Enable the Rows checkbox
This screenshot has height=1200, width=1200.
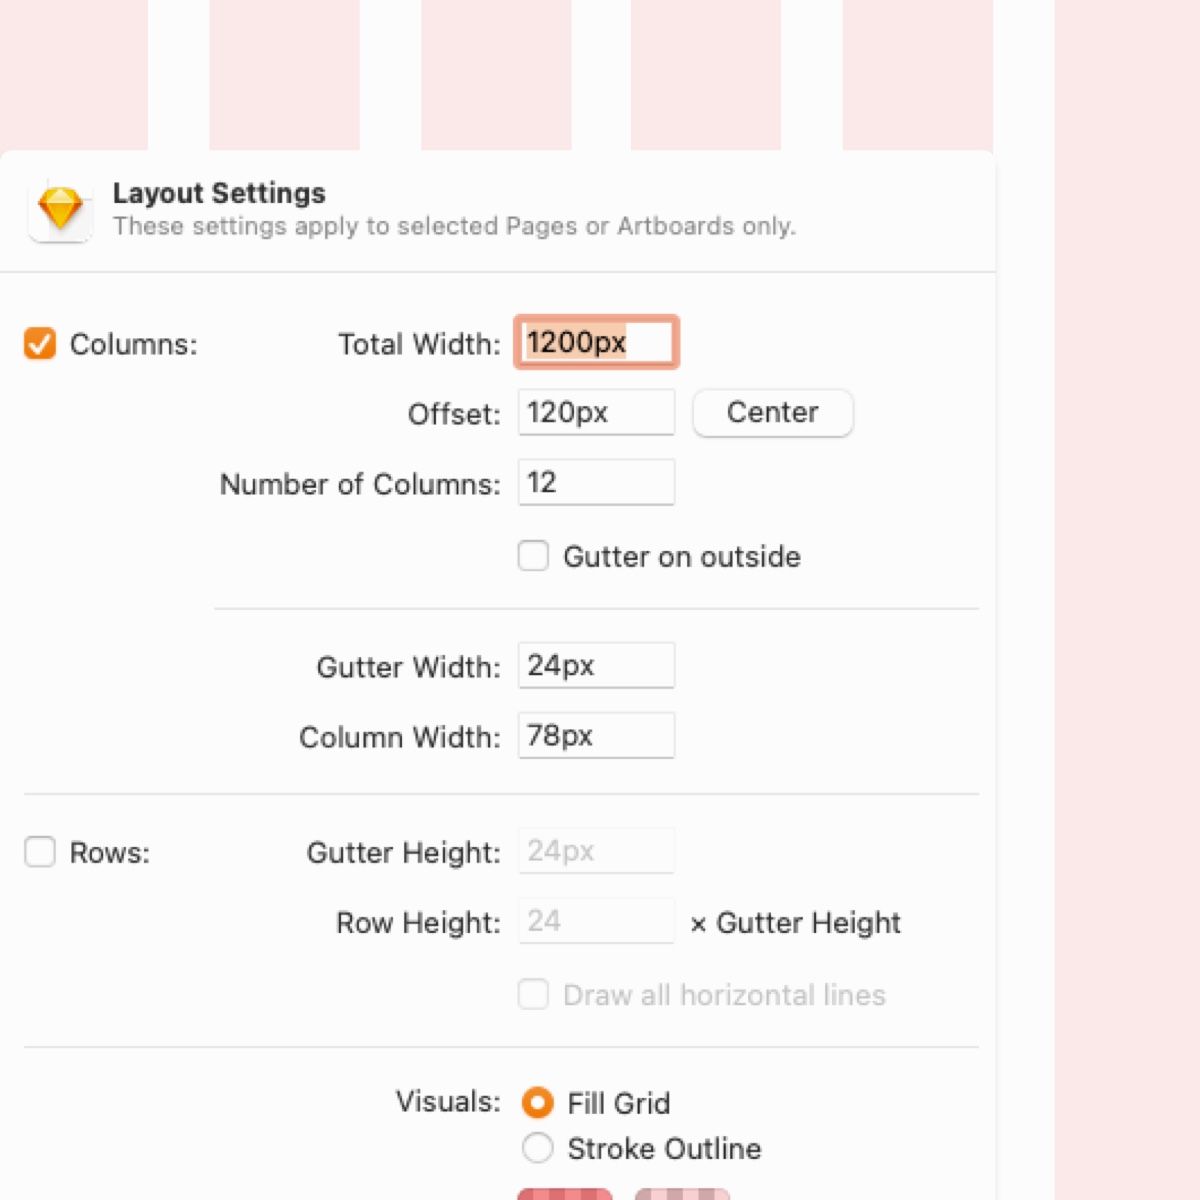click(x=40, y=853)
